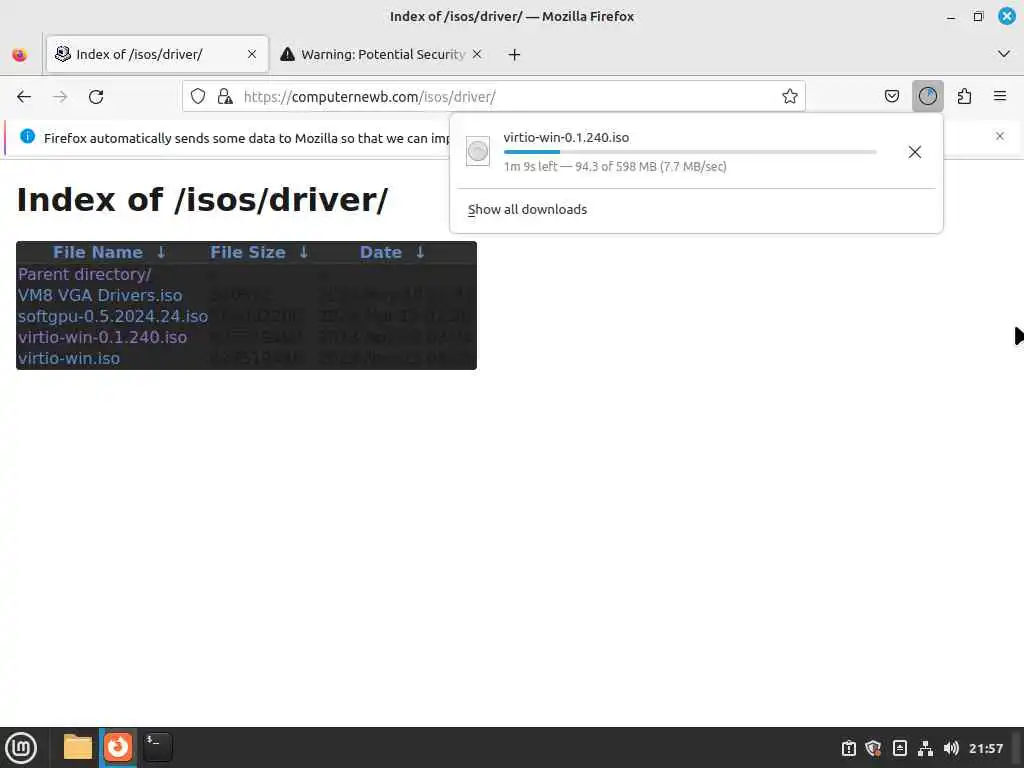Sort listing by Date
Screen dimensions: 1024x768
coord(381,253)
